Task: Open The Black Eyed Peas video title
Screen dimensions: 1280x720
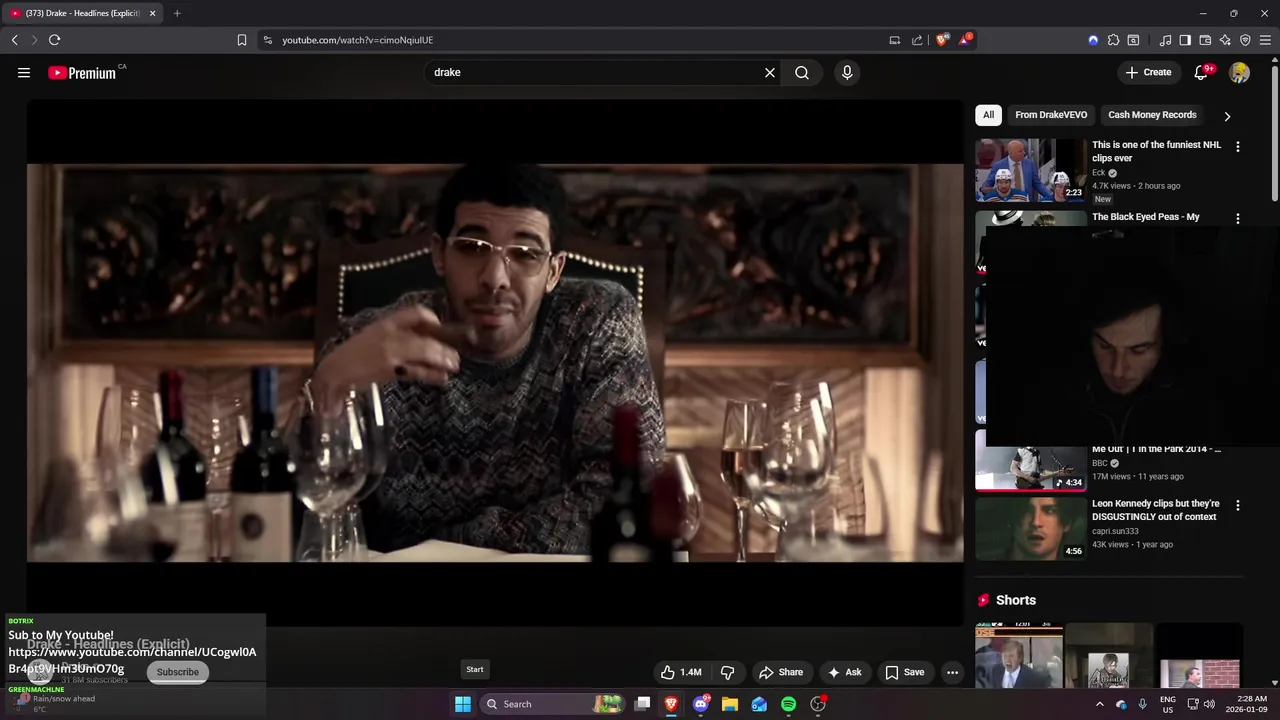Action: (1146, 217)
